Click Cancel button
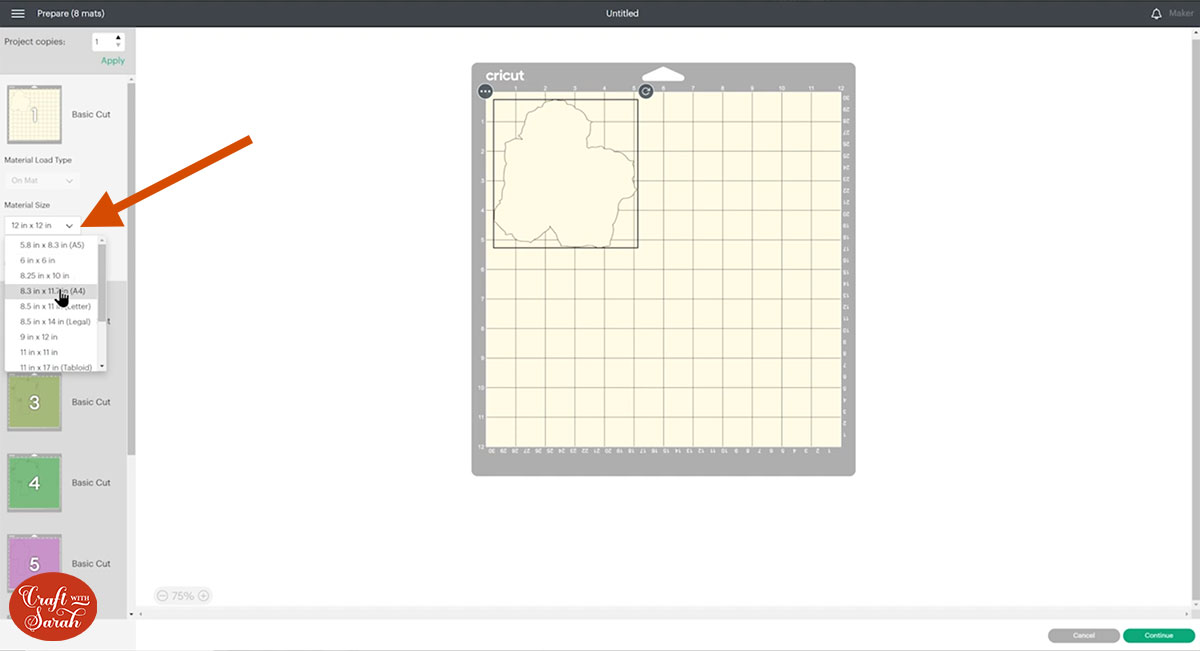Screen dimensions: 1200x651 tap(1083, 635)
